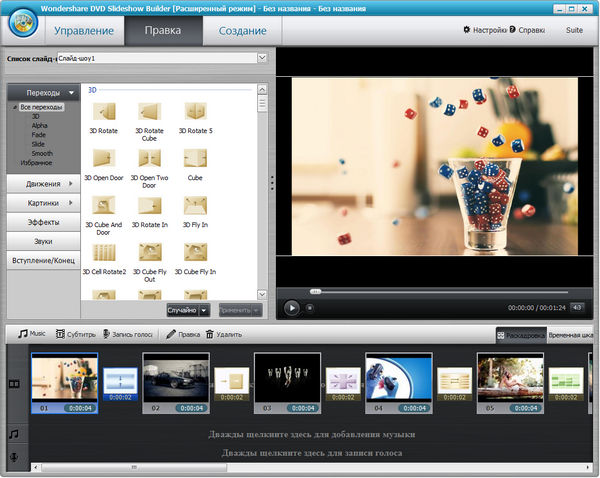Switch to Временная шкала timeline view

(x=572, y=335)
